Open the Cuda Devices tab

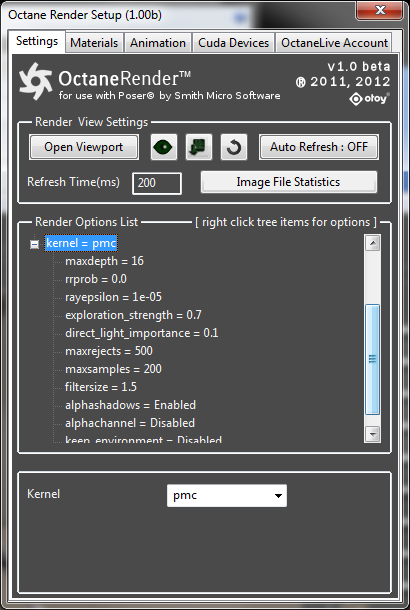click(233, 43)
